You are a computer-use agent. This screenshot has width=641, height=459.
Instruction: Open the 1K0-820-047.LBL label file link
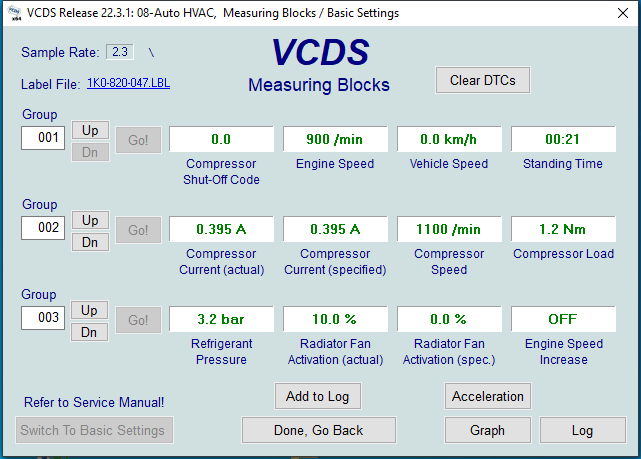tap(128, 83)
